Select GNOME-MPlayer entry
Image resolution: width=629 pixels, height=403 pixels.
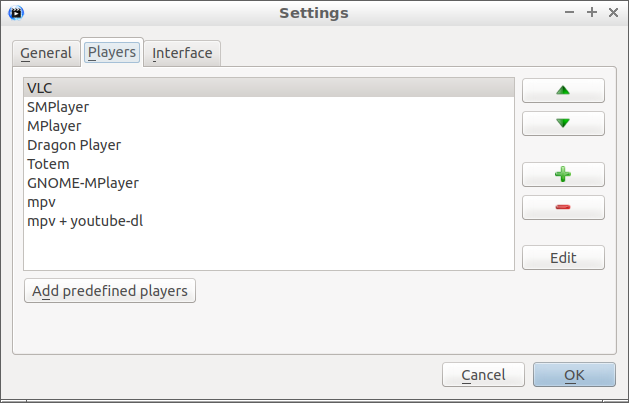click(x=269, y=183)
